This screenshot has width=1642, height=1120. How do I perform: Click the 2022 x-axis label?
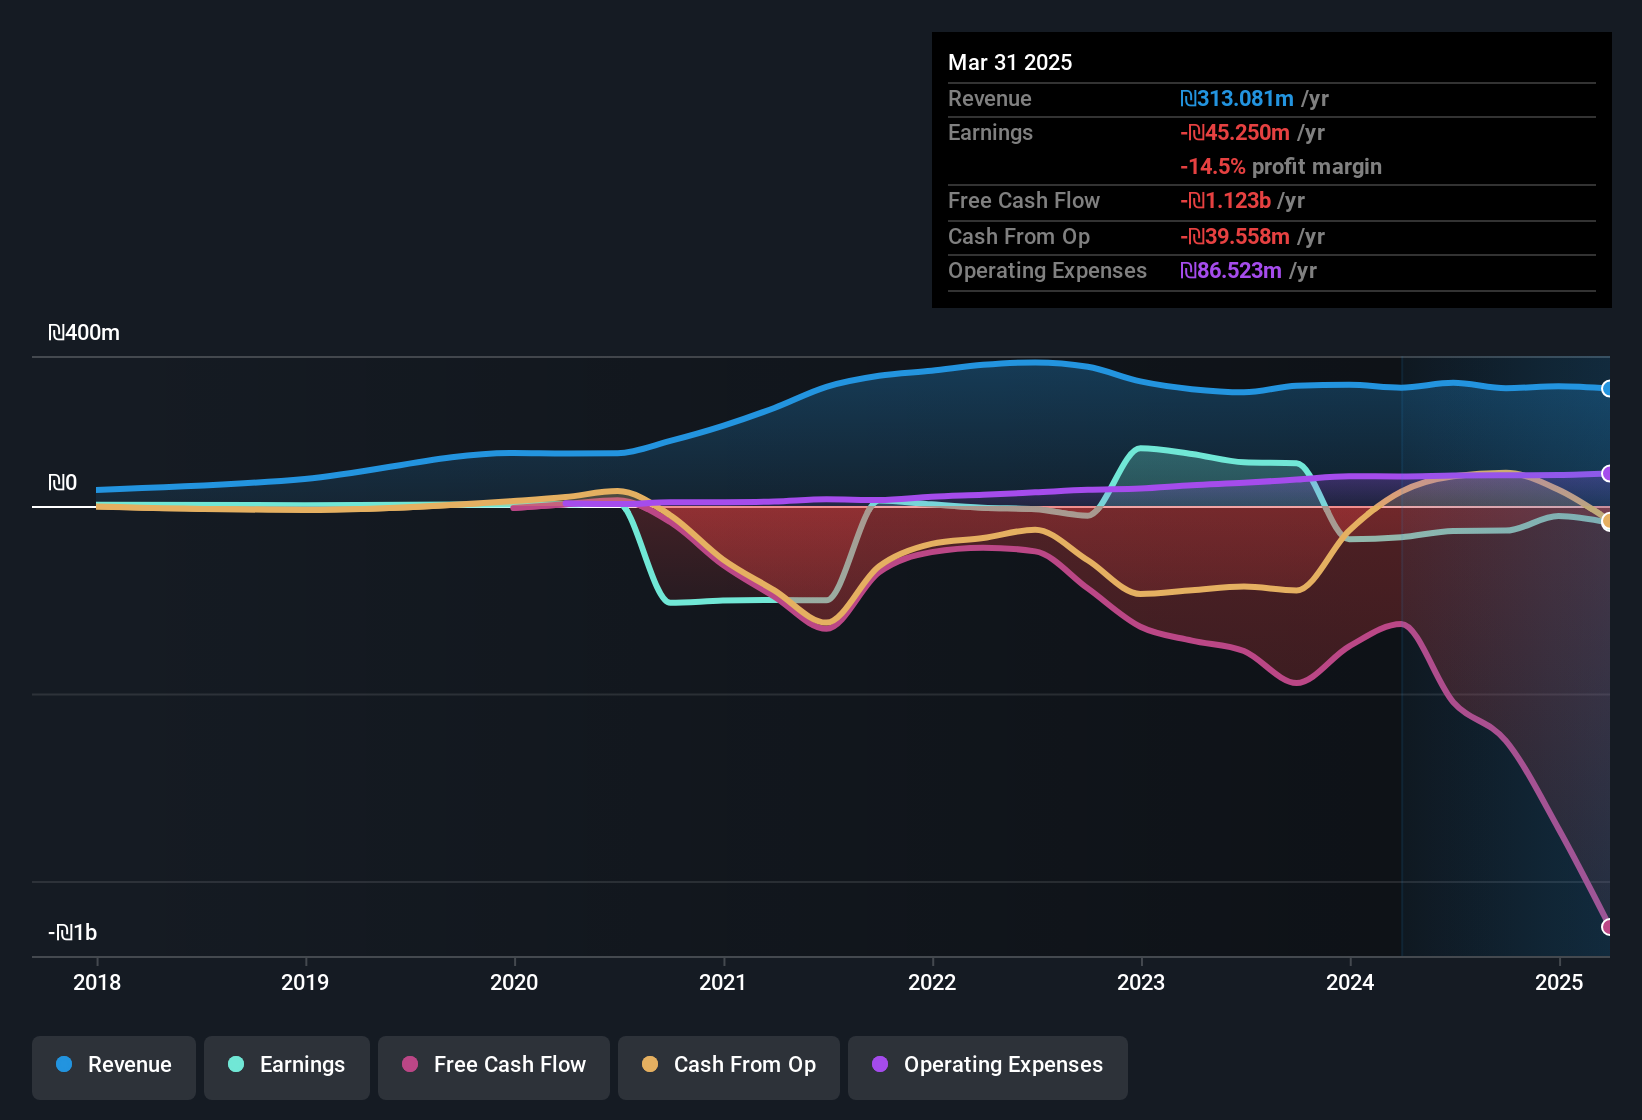932,982
